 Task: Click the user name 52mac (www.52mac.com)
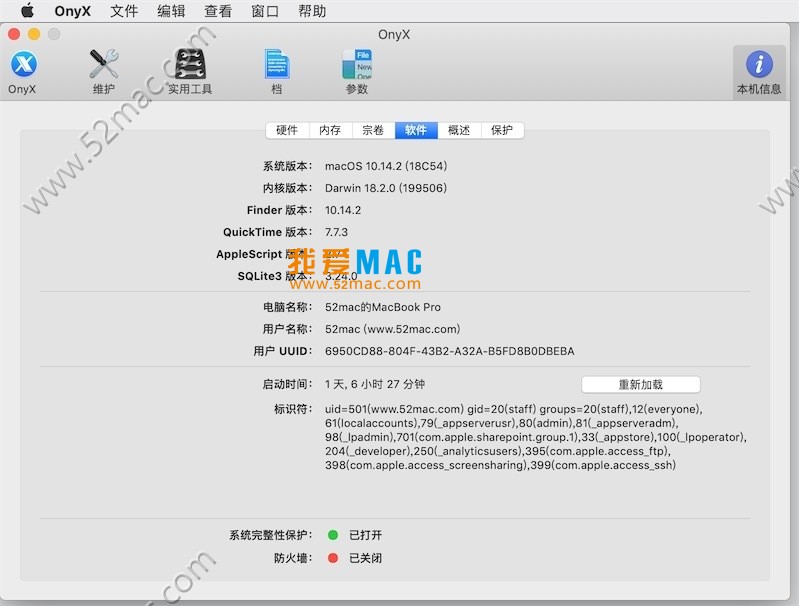tap(392, 329)
